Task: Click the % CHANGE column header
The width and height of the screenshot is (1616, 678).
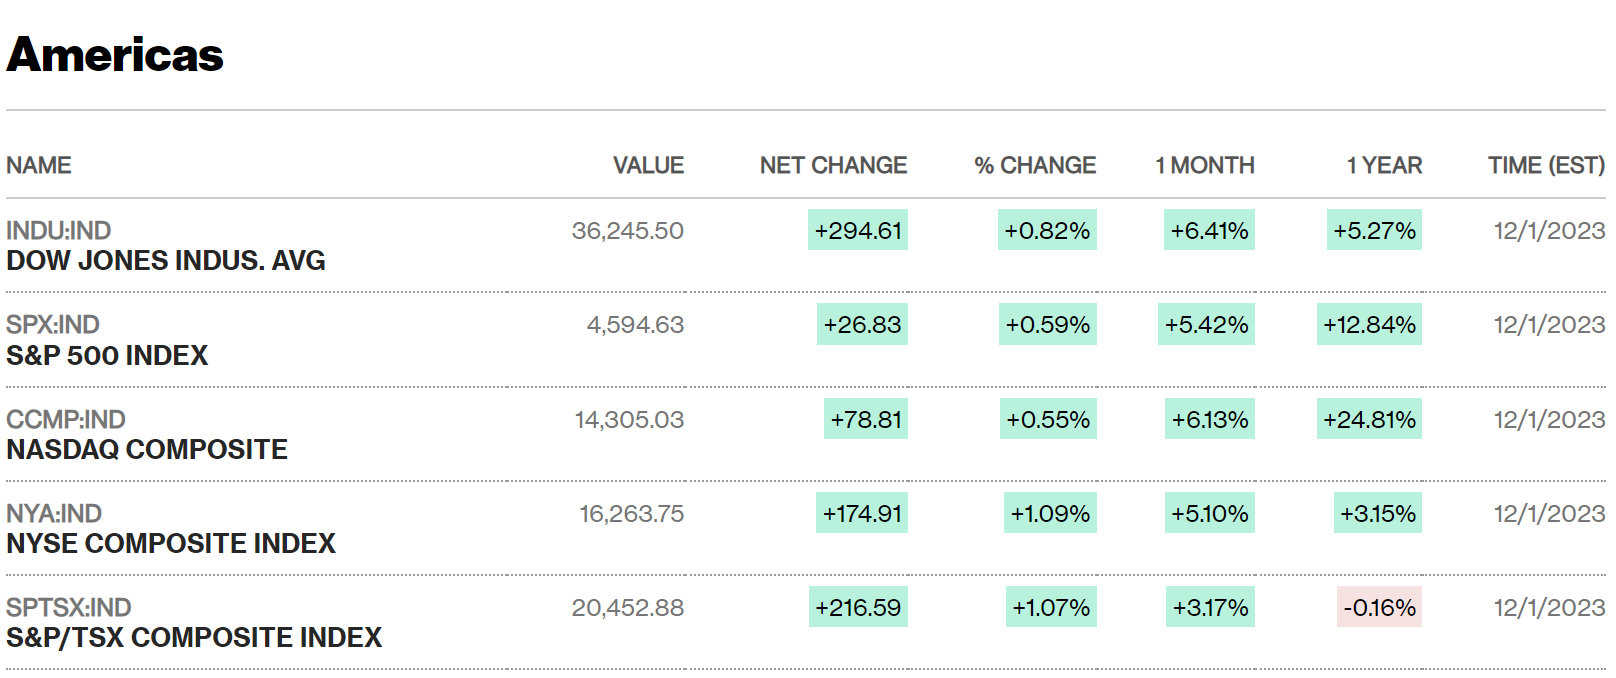Action: (1035, 166)
